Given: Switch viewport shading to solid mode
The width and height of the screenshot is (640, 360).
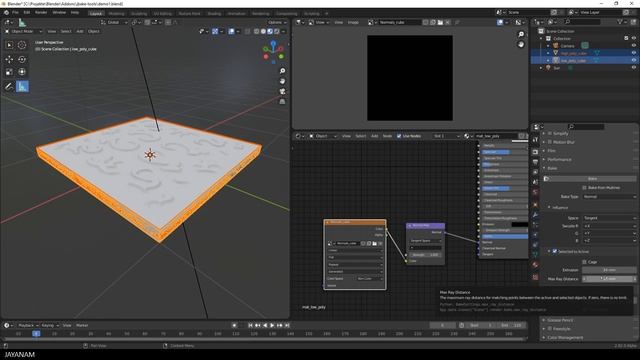Looking at the screenshot, I should click(263, 31).
